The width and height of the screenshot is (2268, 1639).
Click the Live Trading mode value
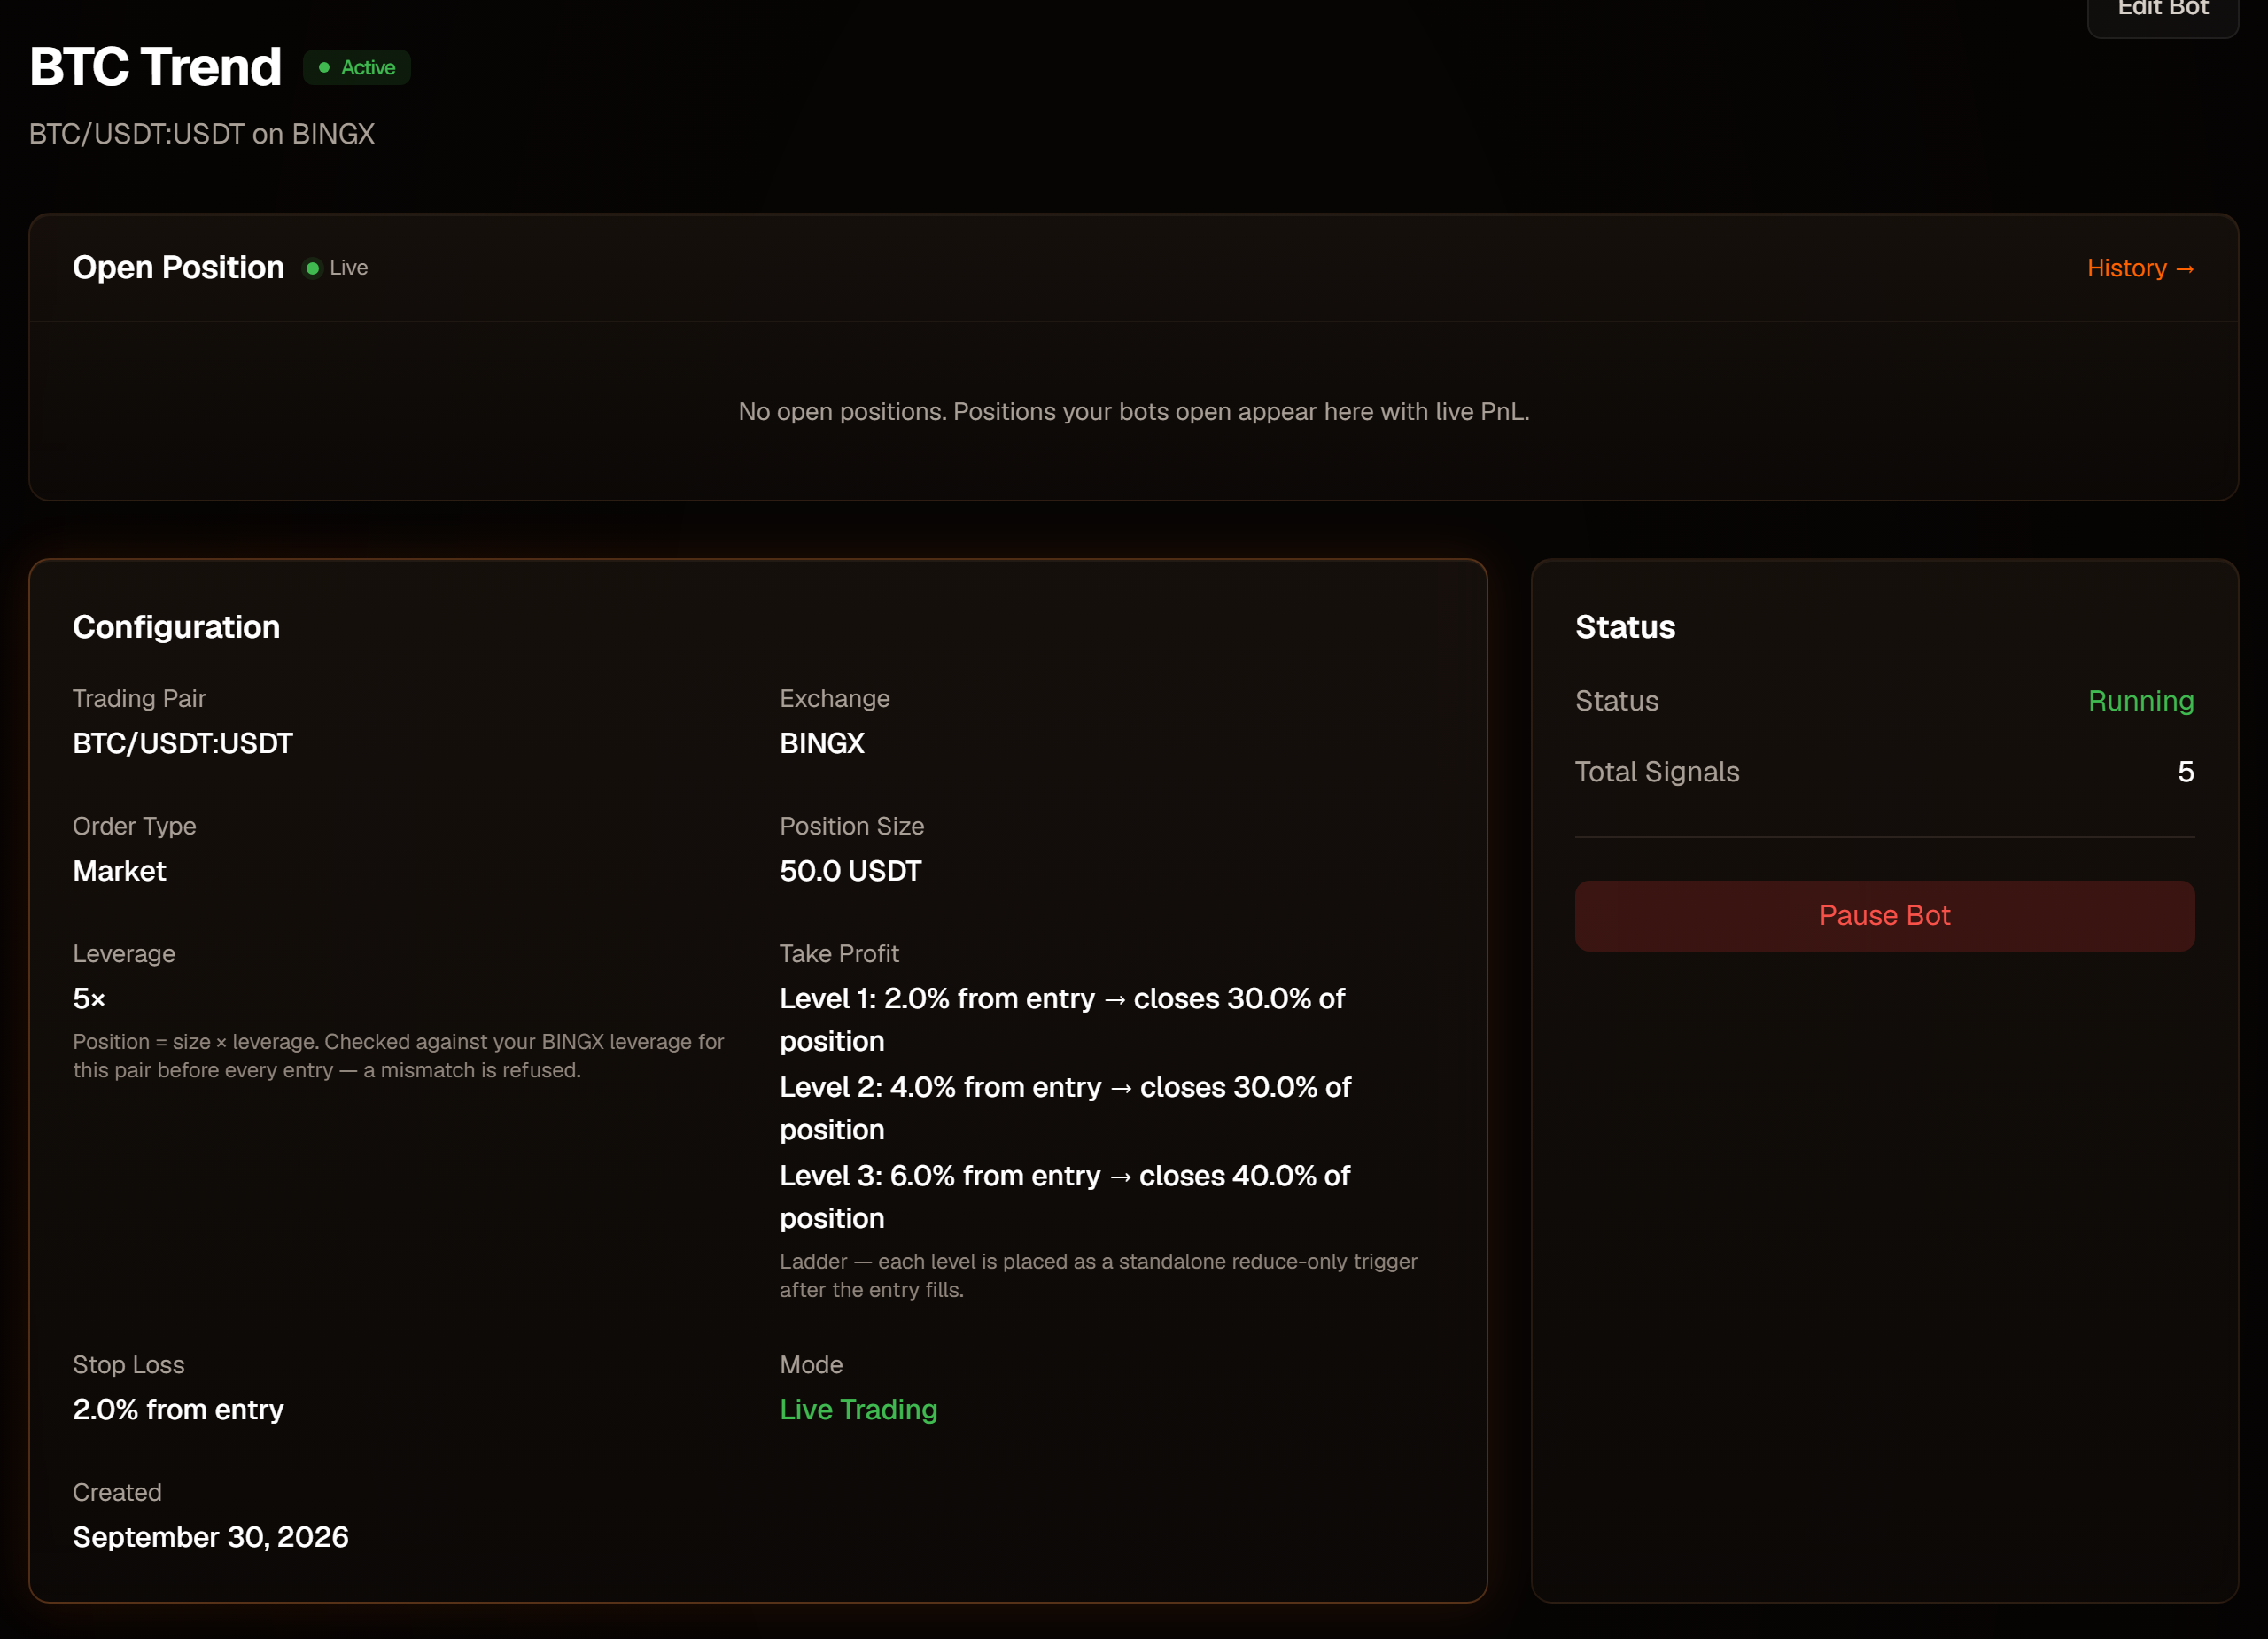[858, 1409]
